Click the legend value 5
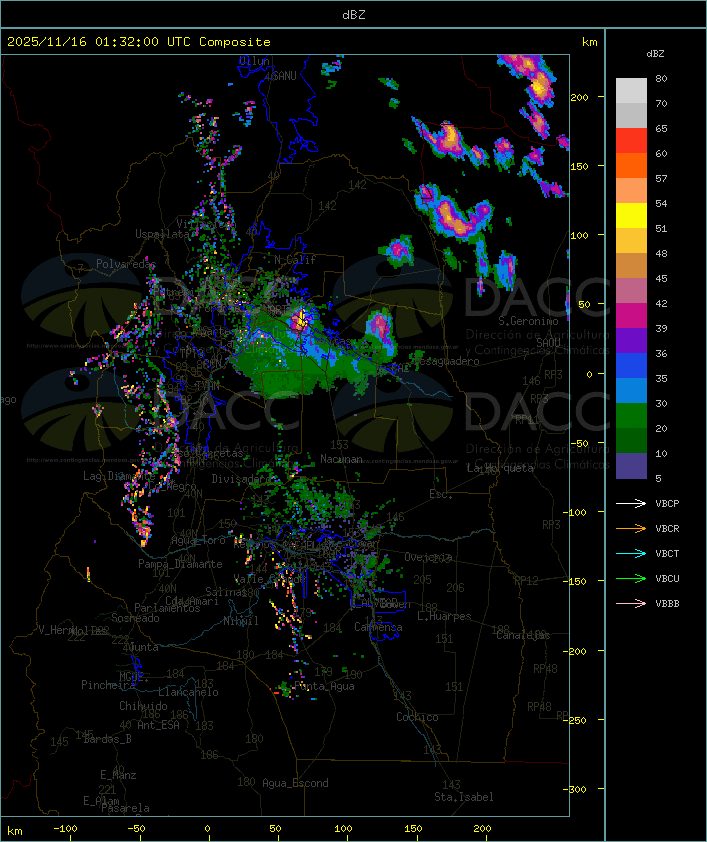The image size is (707, 842). tap(658, 478)
